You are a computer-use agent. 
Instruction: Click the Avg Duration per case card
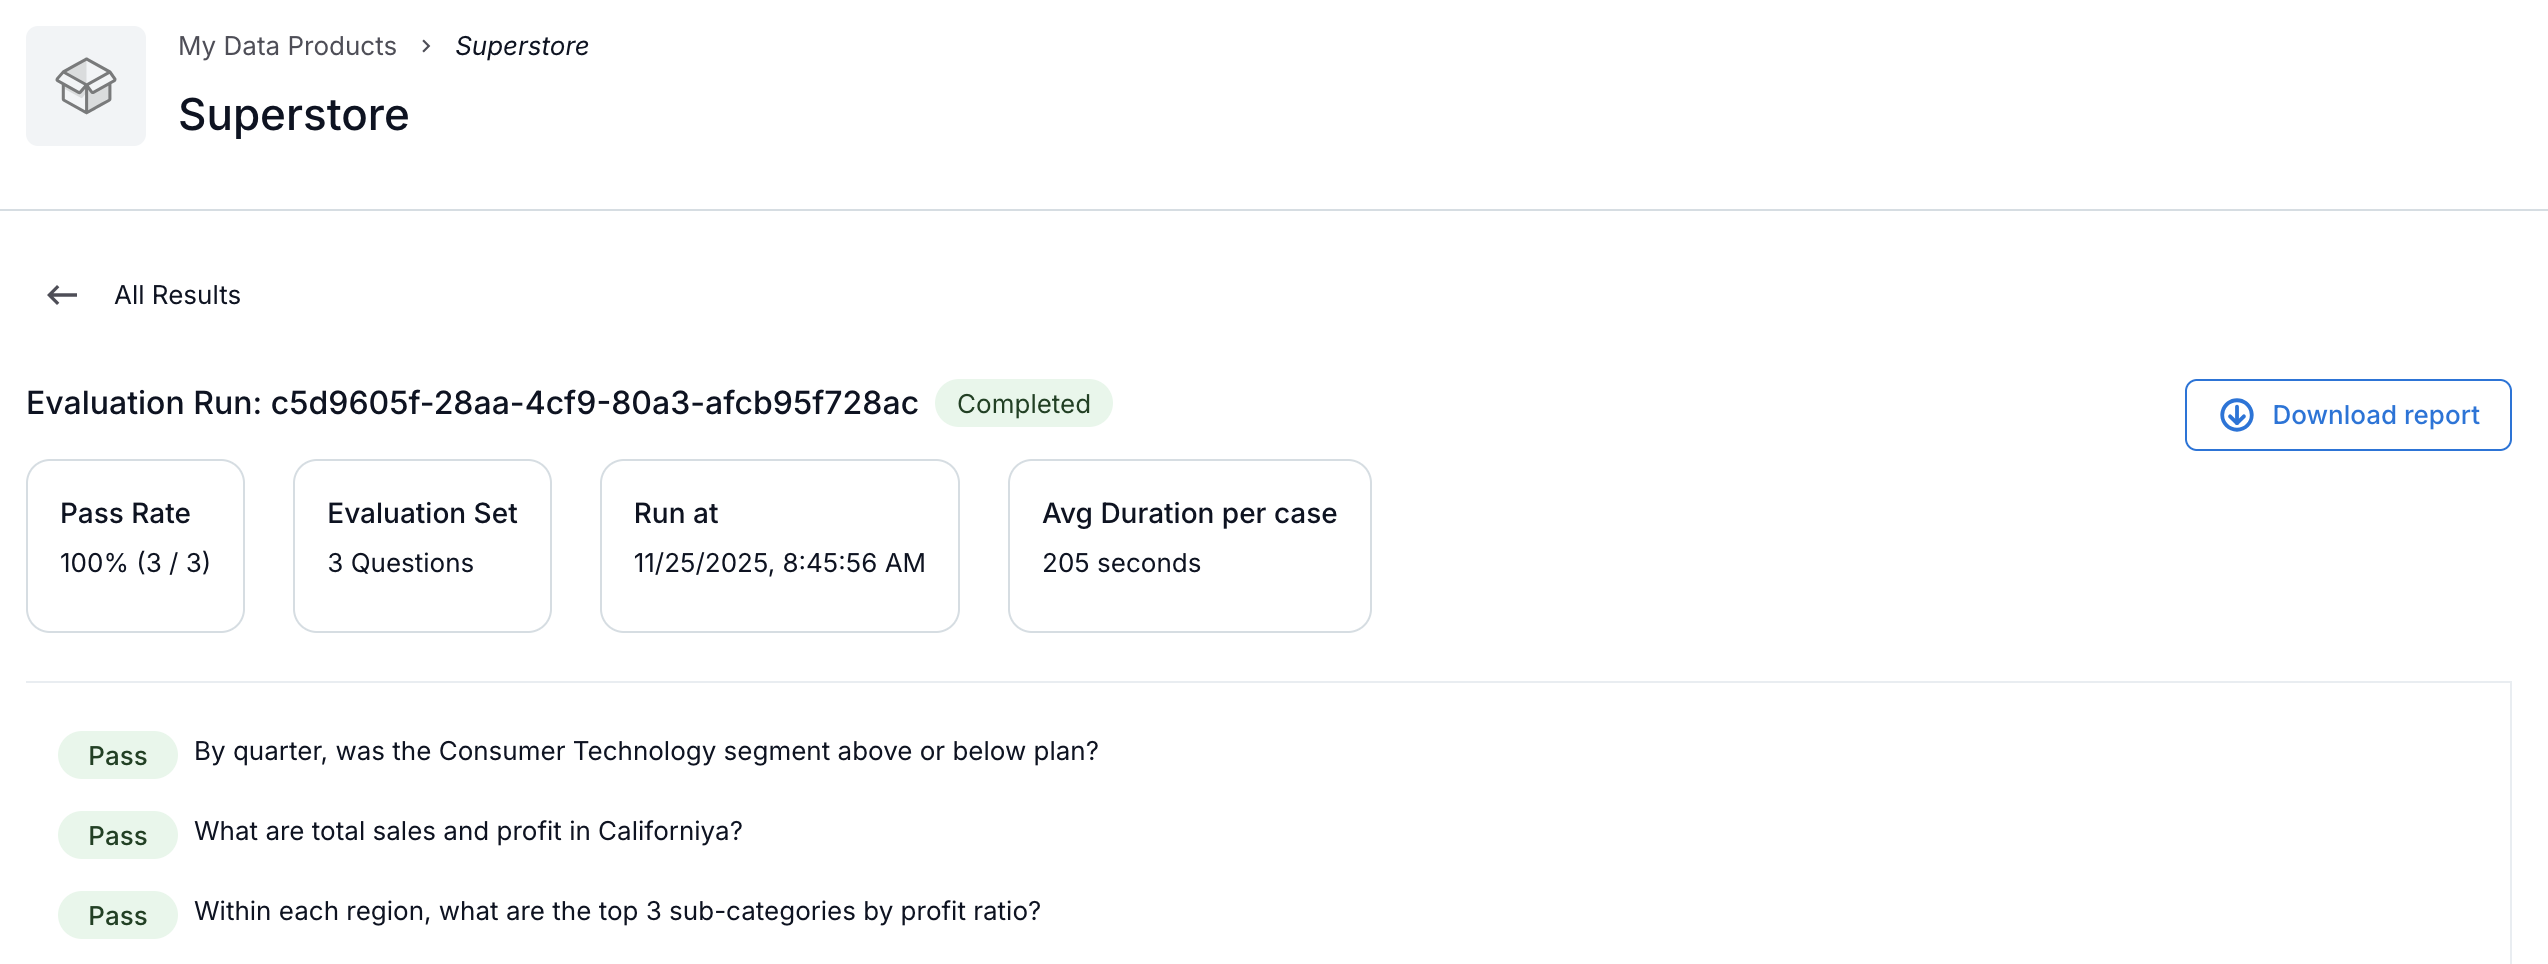pos(1189,545)
